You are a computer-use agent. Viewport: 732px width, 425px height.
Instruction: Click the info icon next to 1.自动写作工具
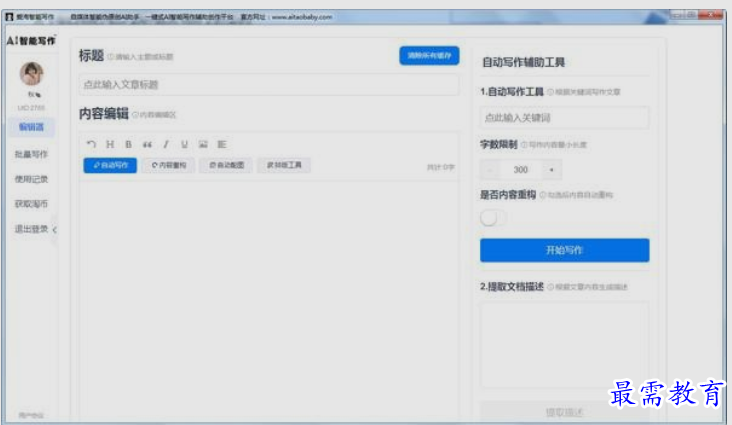[x=550, y=92]
